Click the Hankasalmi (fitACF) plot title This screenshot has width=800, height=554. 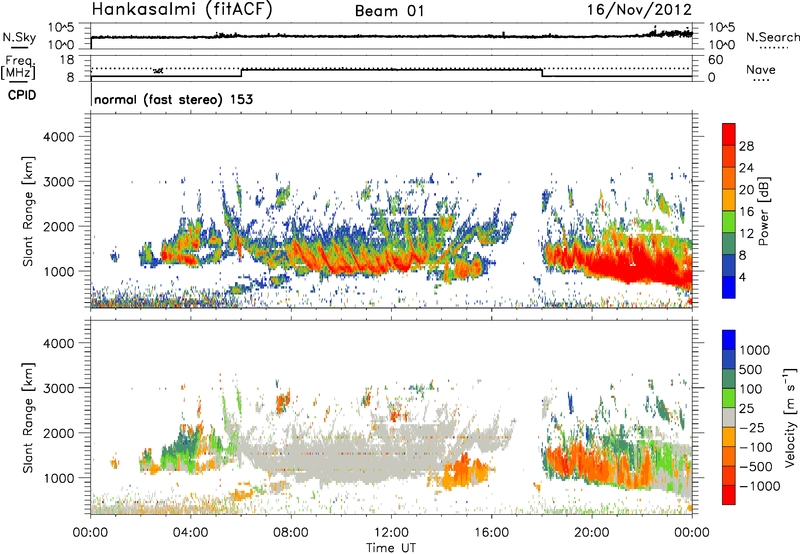point(182,9)
